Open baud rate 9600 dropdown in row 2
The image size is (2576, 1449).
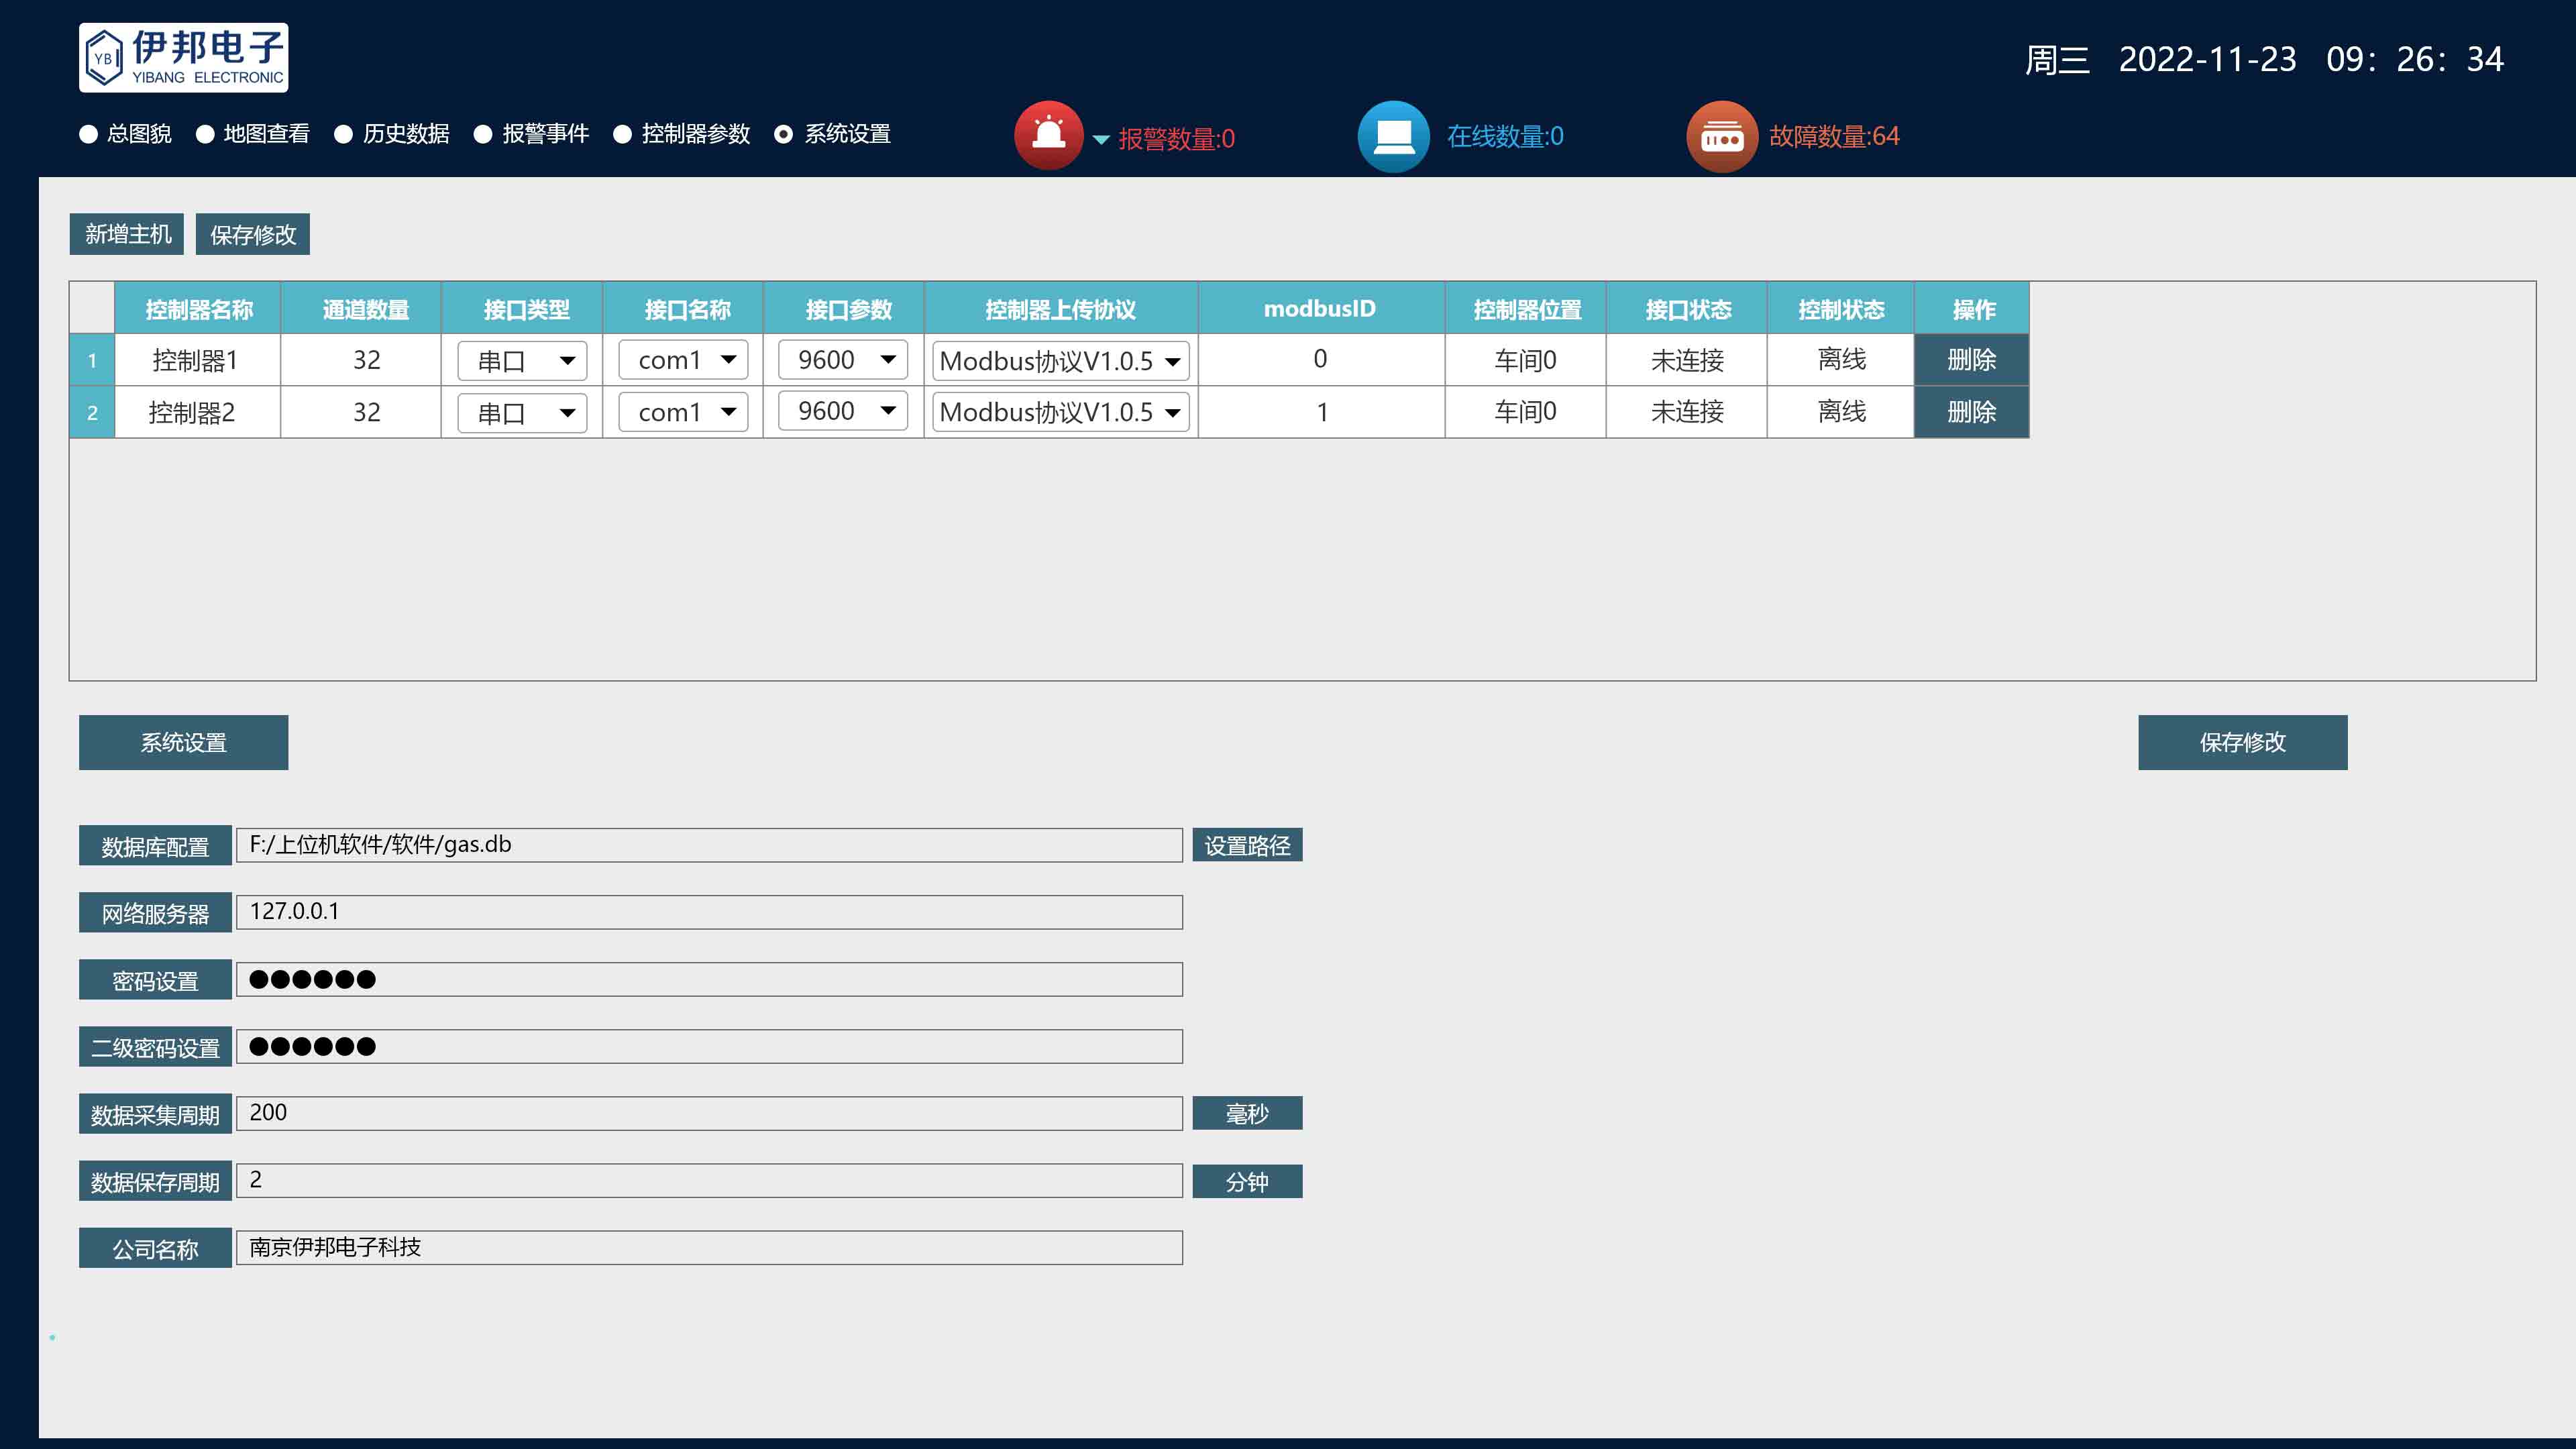pyautogui.click(x=842, y=411)
